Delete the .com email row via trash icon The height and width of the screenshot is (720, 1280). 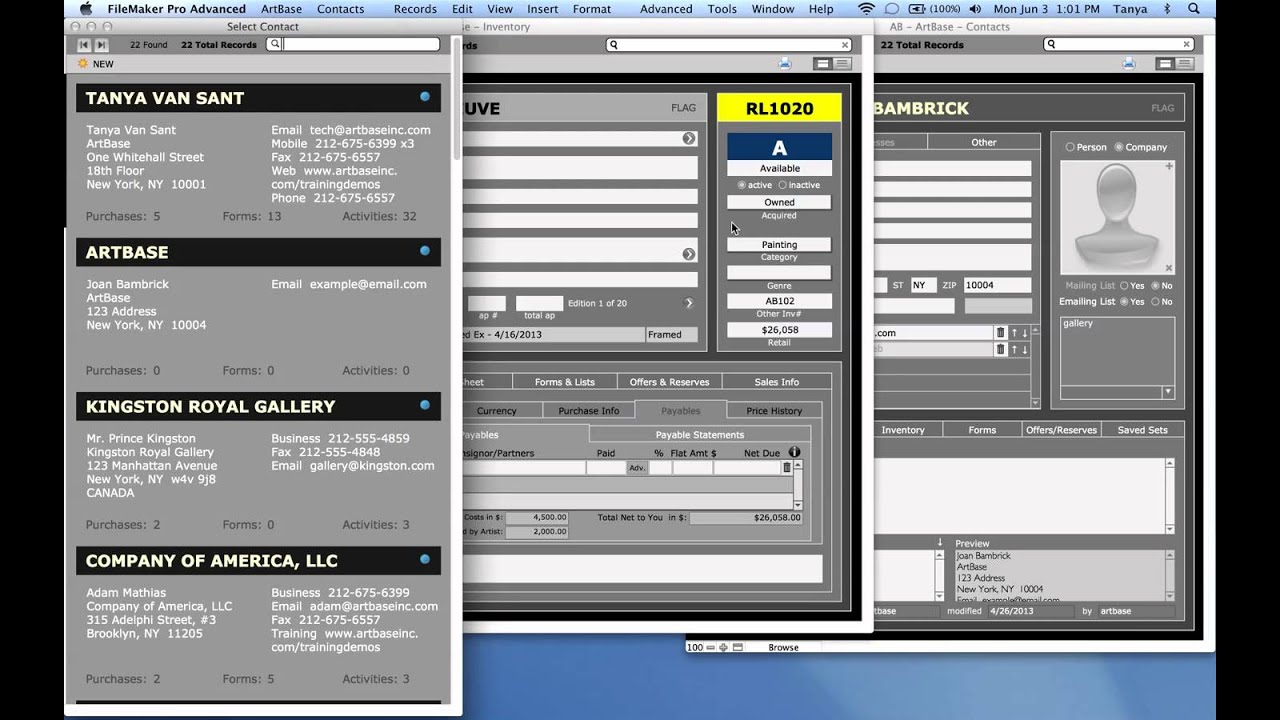1000,333
